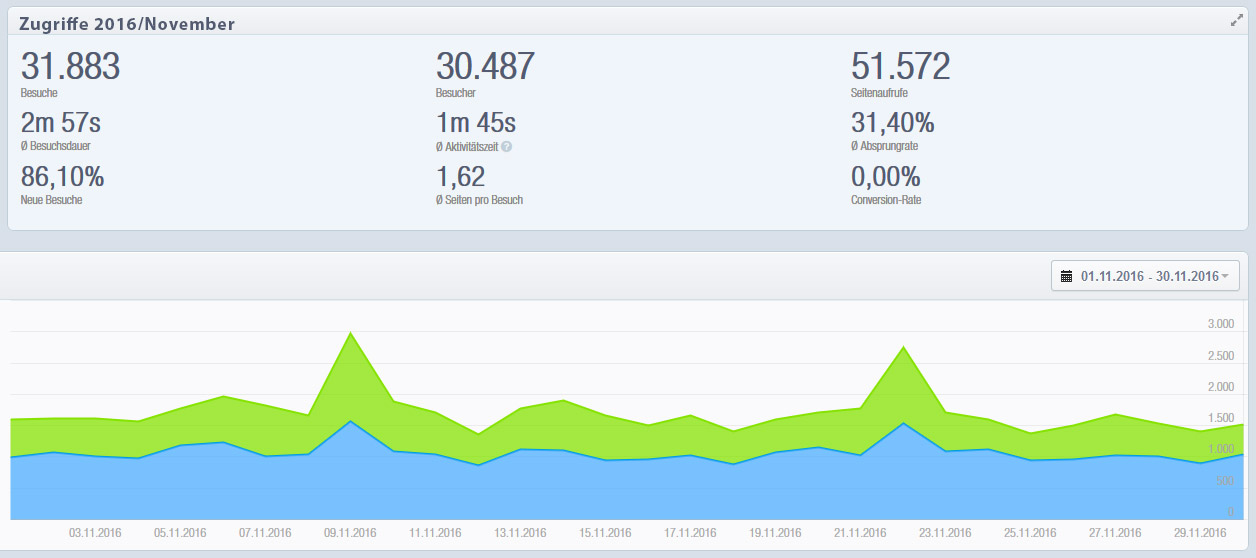The image size is (1256, 558).
Task: Click the 1,62 Seiten pro Besuch value
Action: (460, 177)
